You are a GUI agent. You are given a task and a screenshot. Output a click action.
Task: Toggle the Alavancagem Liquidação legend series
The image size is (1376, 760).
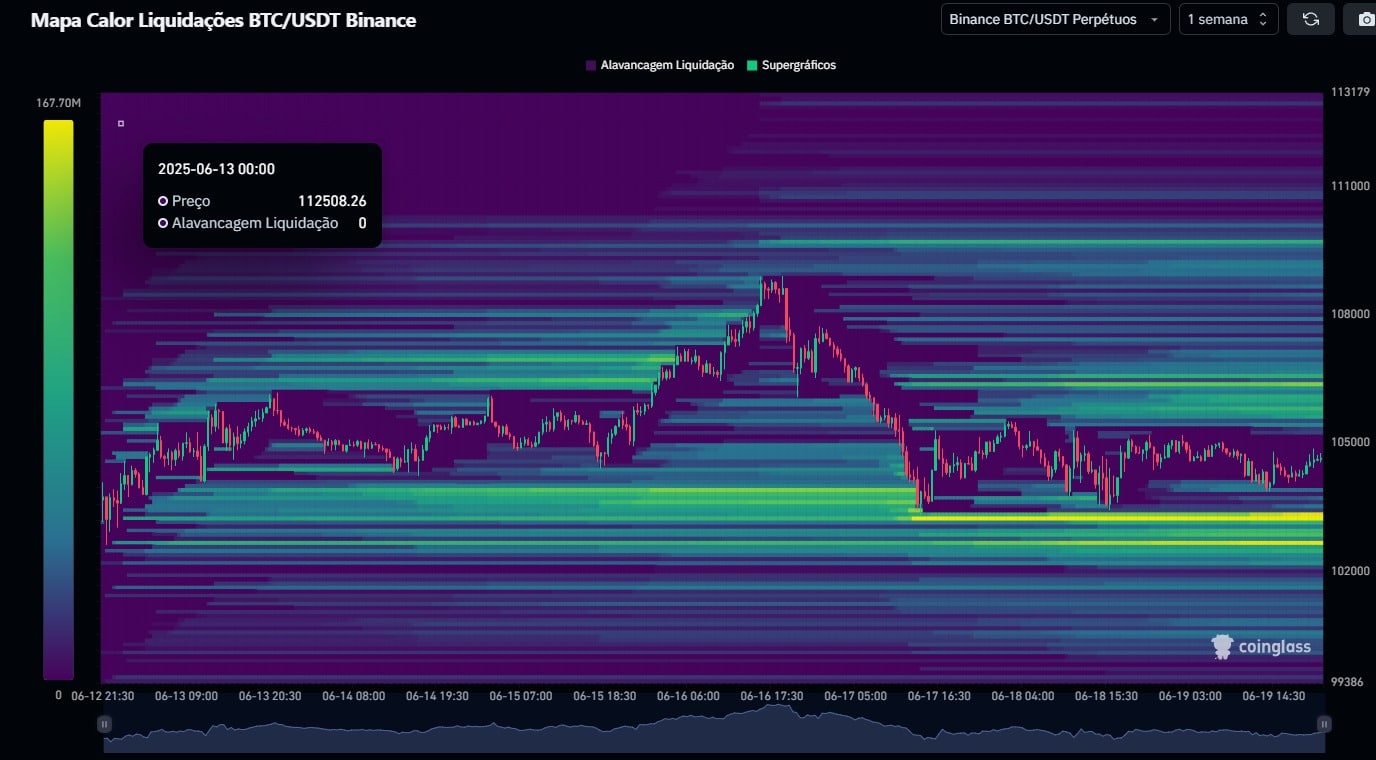coord(660,65)
